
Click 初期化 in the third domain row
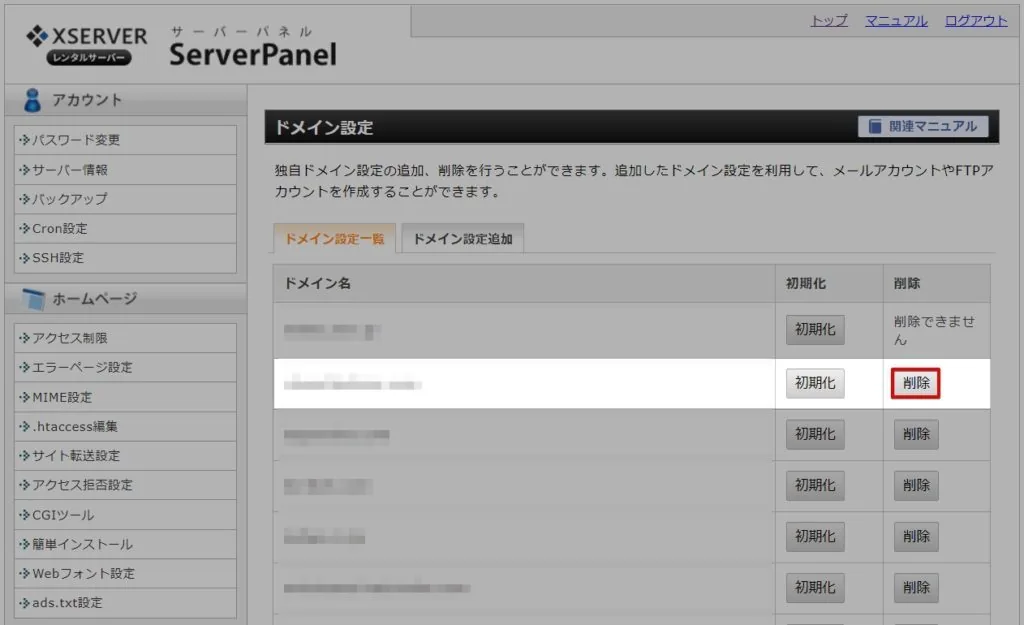click(x=815, y=434)
